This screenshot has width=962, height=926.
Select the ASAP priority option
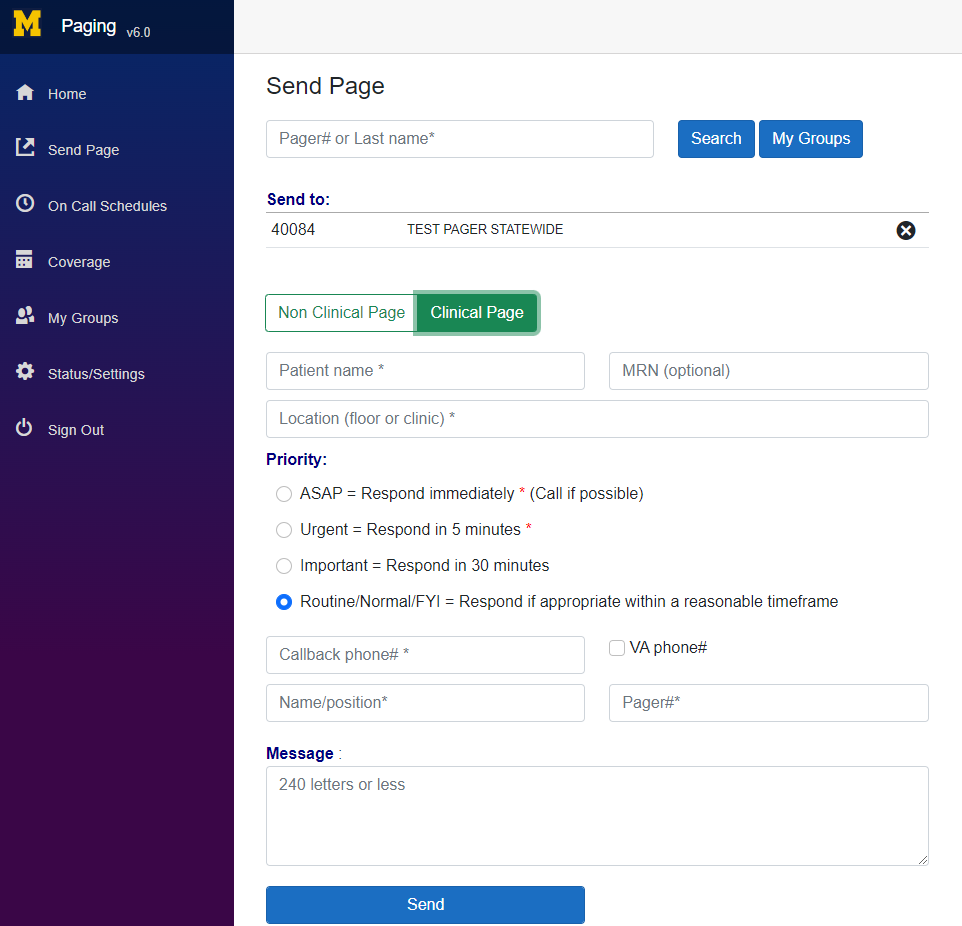(284, 493)
